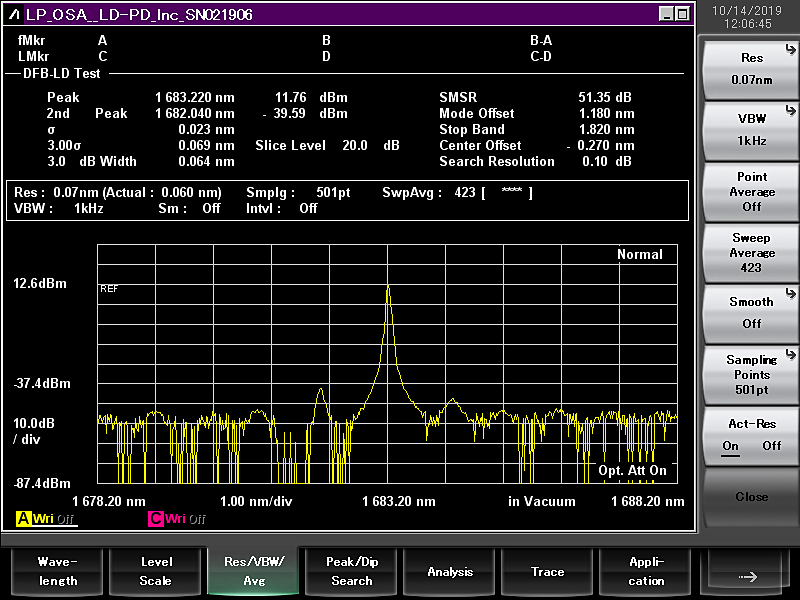Select the Sweep Average 423 softkey
Image resolution: width=800 pixels, height=600 pixels.
tap(751, 252)
